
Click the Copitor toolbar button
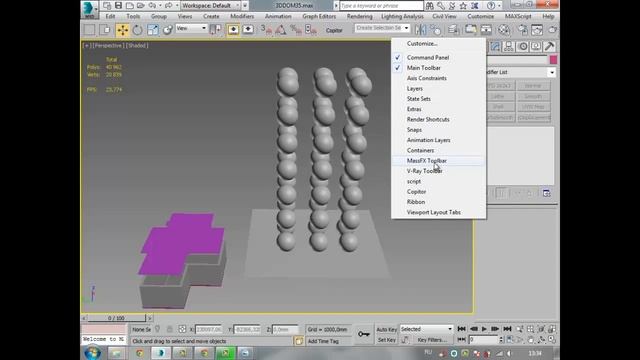pos(334,30)
